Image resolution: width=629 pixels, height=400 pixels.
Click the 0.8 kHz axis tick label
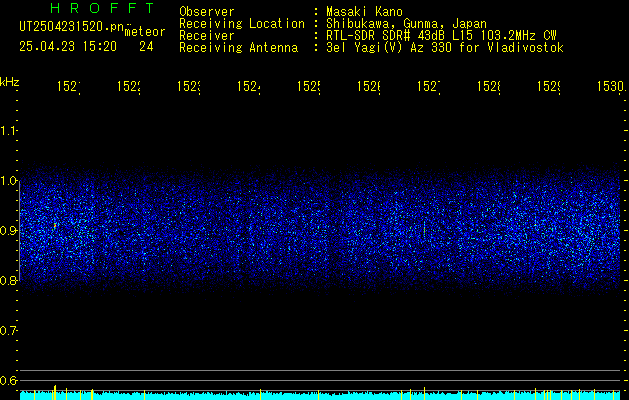pyautogui.click(x=9, y=280)
